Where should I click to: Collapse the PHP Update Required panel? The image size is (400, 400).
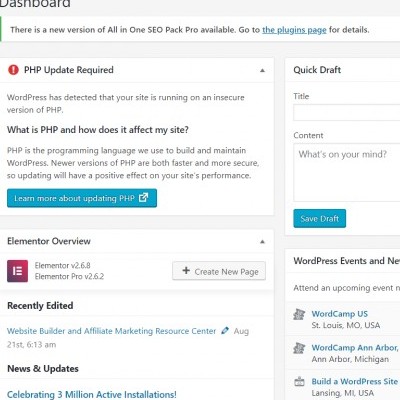262,70
